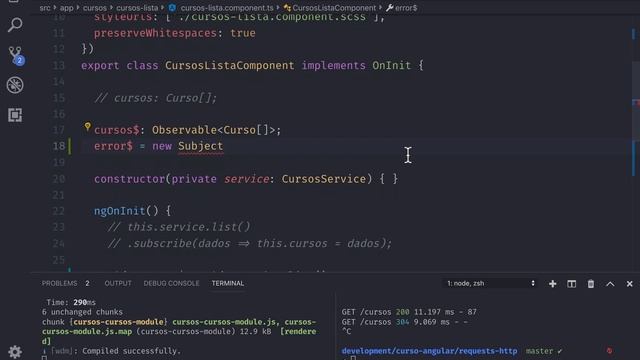This screenshot has height=360, width=640.
Task: Click 'development/curso-angular/requests-http' path in right terminal
Action: 429,351
